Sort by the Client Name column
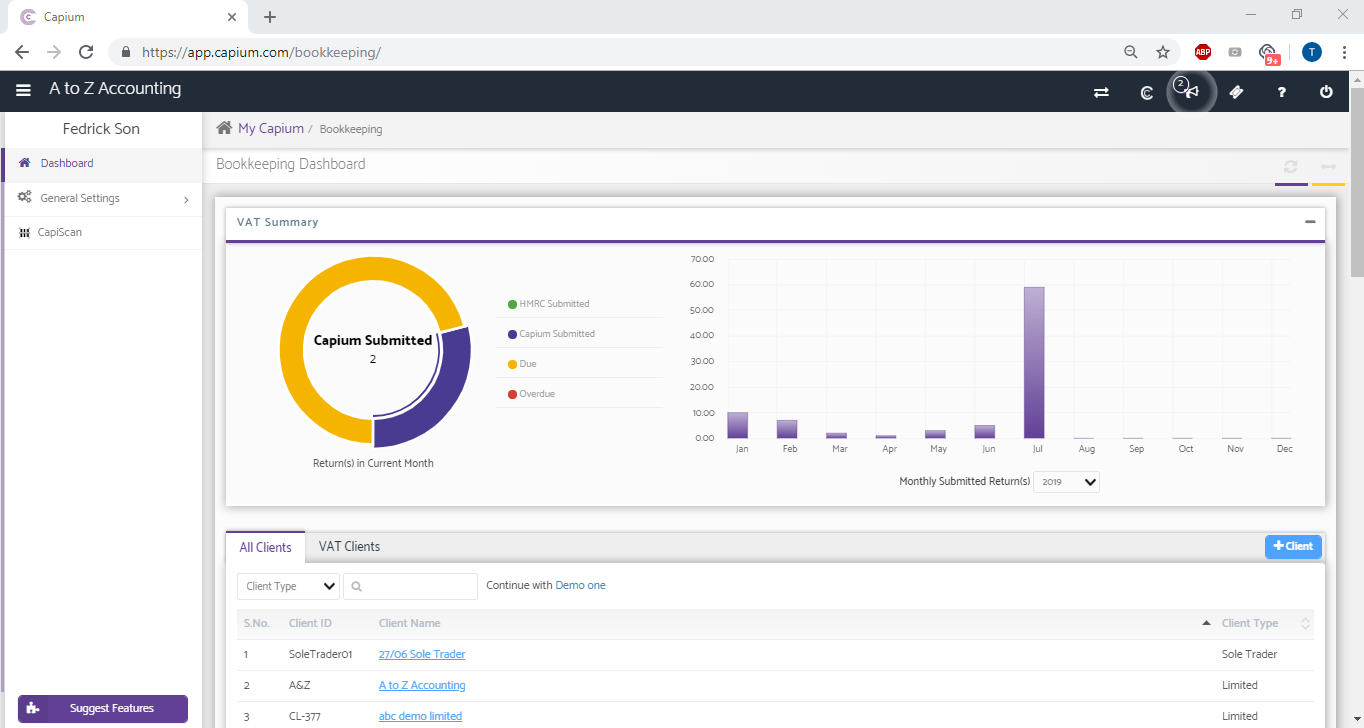 pyautogui.click(x=410, y=623)
